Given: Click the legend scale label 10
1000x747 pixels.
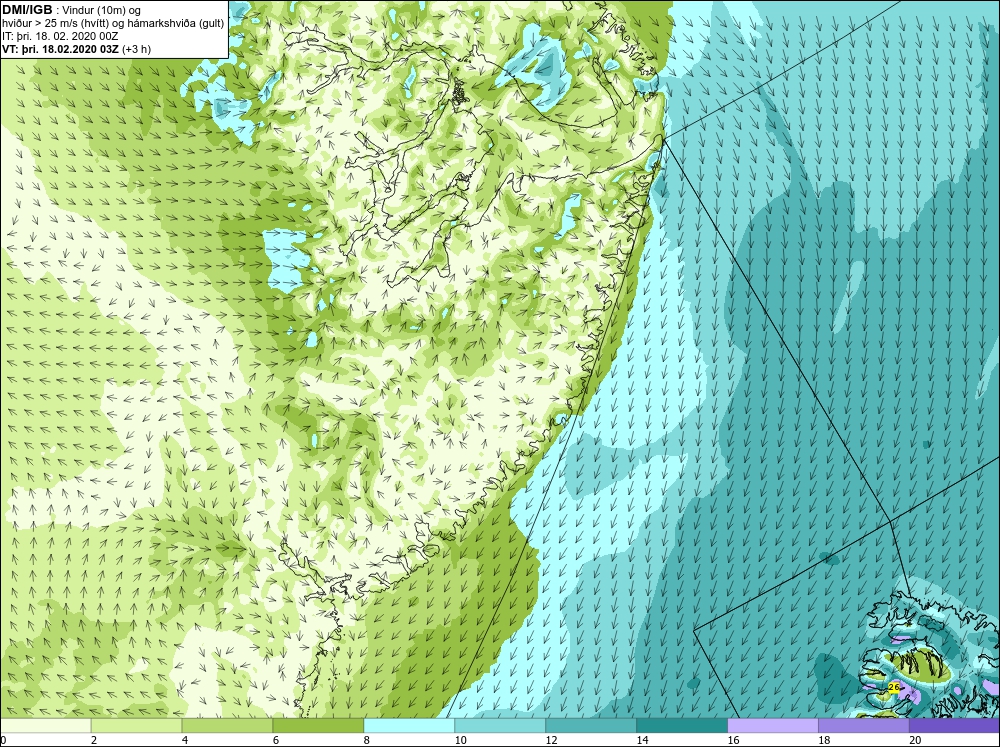Looking at the screenshot, I should [x=460, y=740].
